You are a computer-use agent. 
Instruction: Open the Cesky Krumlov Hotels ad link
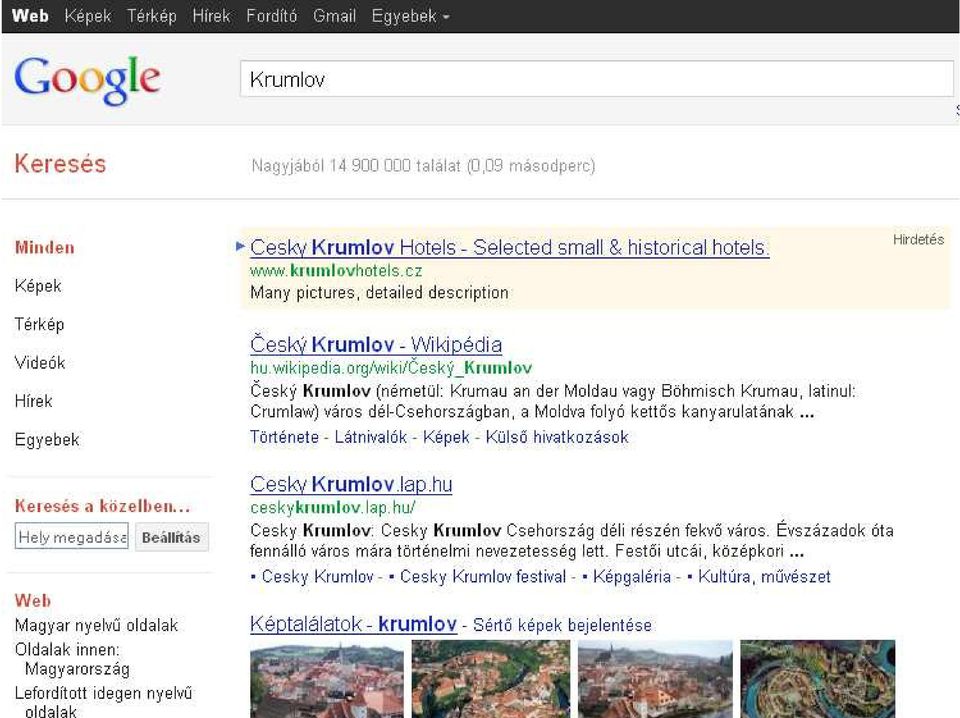pos(509,247)
